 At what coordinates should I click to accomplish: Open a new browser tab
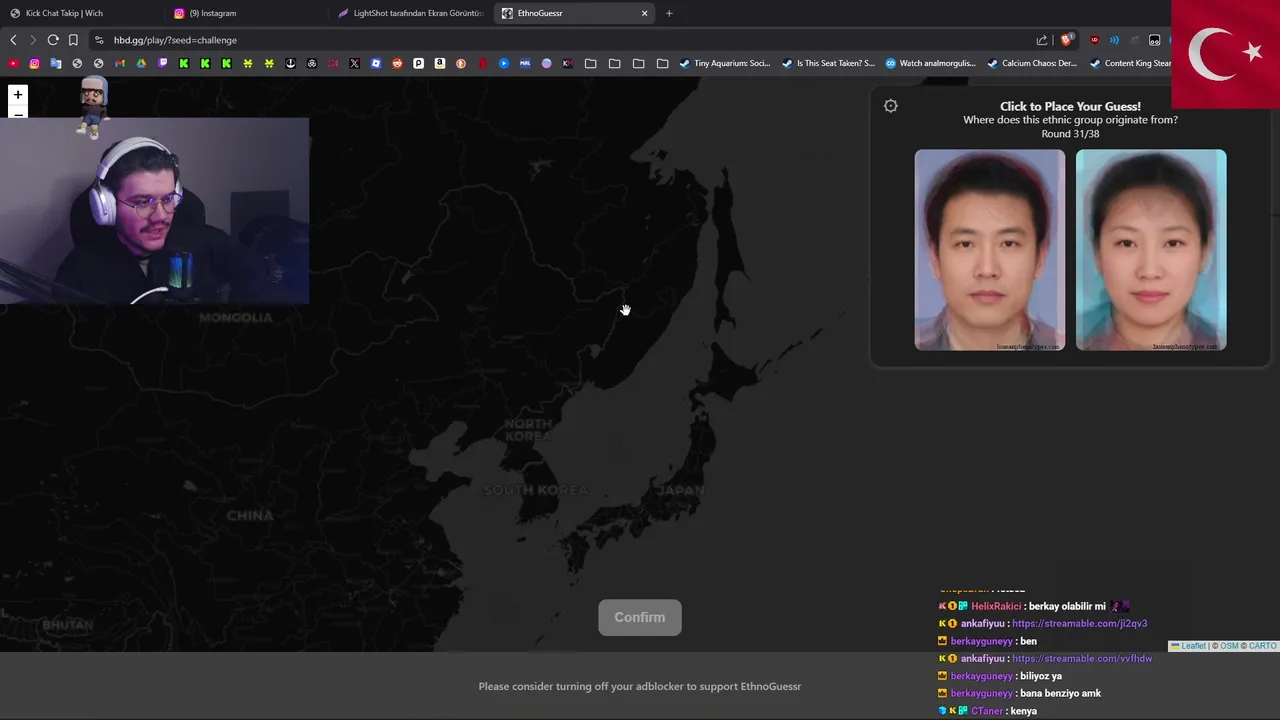[x=669, y=13]
